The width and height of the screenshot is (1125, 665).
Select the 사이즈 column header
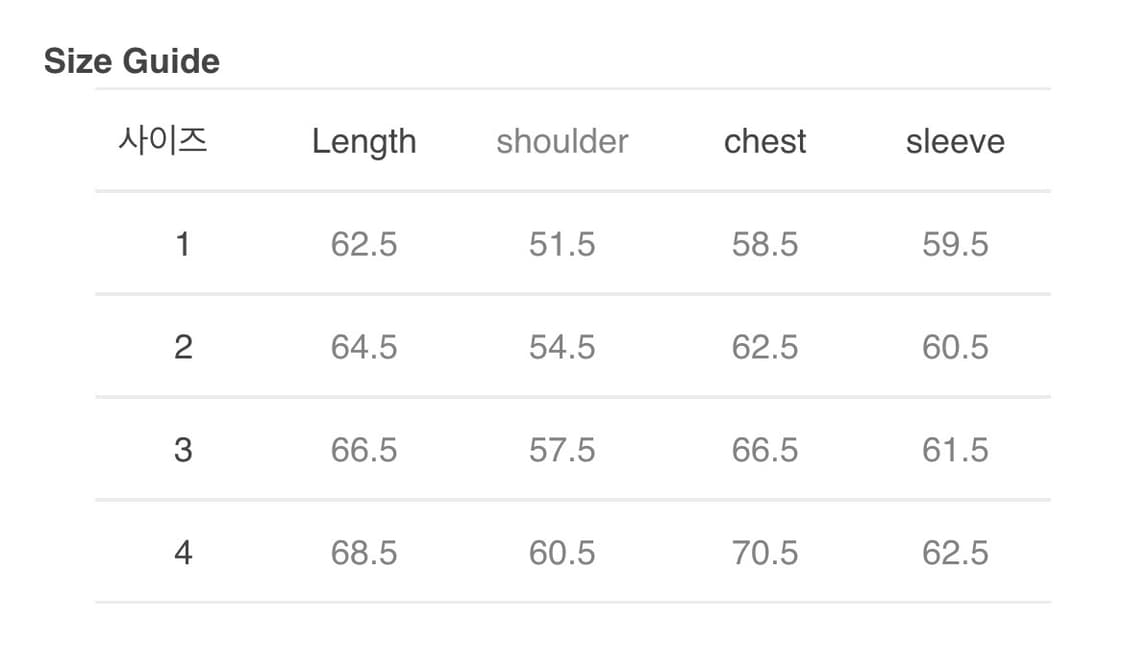pyautogui.click(x=163, y=140)
